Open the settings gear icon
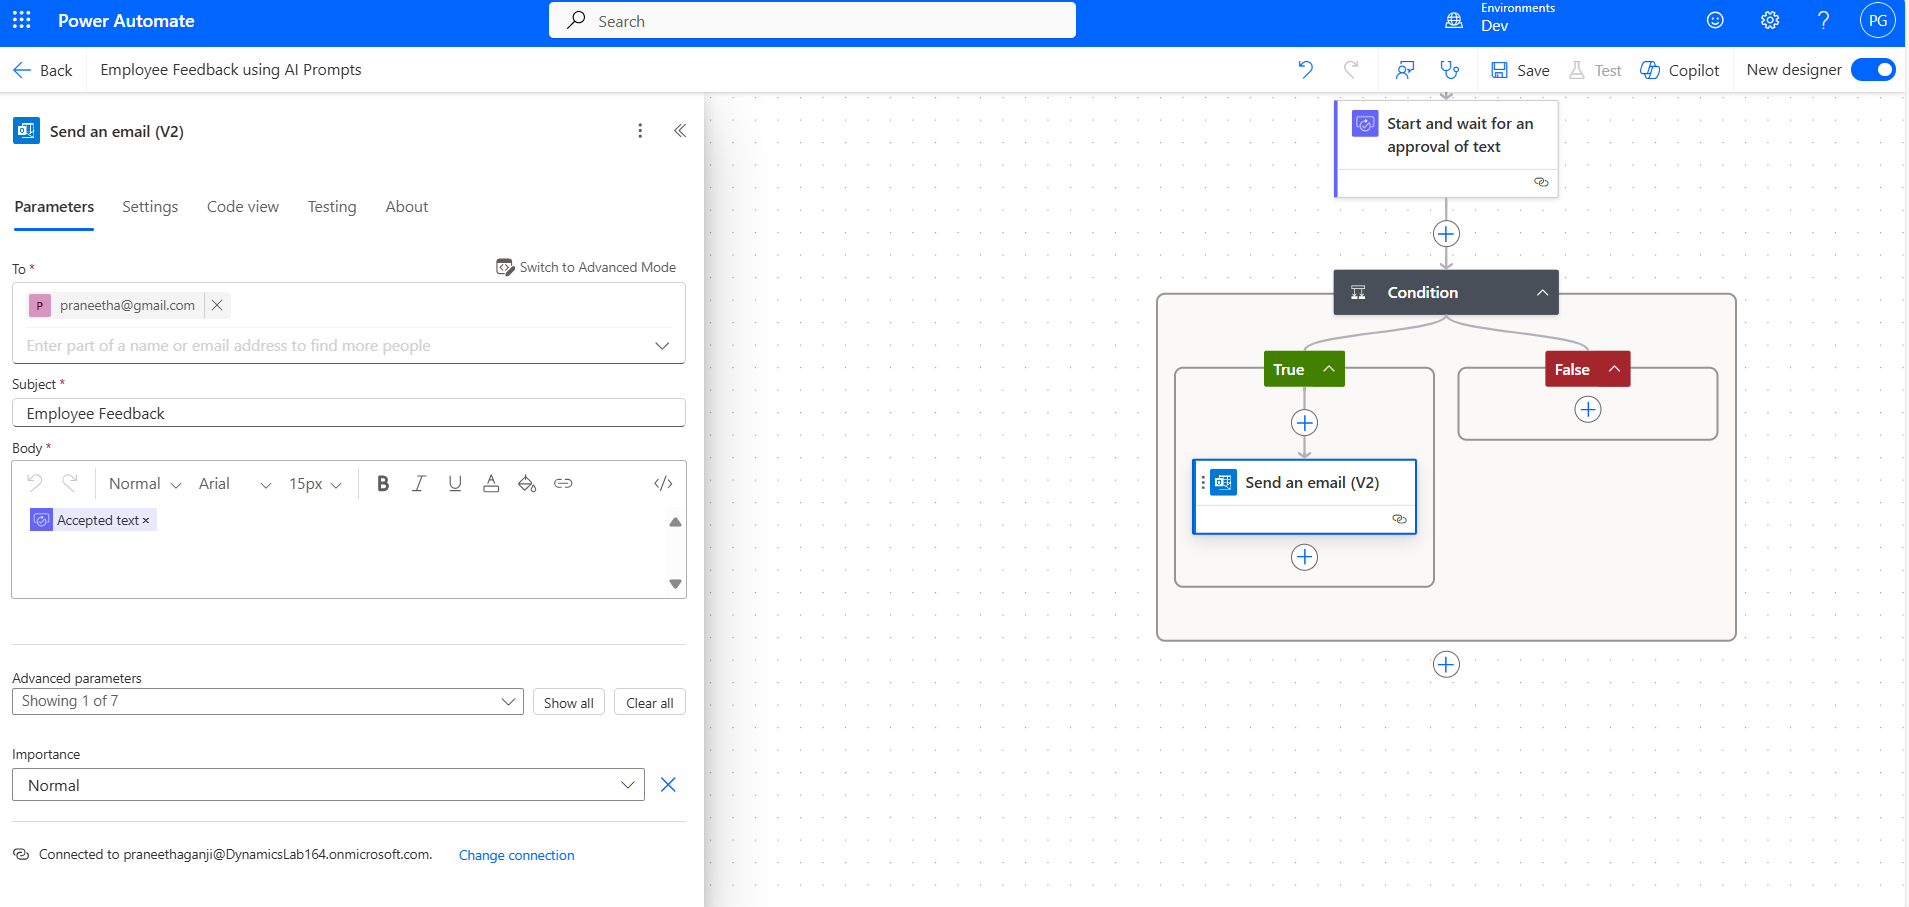Image resolution: width=1909 pixels, height=907 pixels. pyautogui.click(x=1769, y=20)
